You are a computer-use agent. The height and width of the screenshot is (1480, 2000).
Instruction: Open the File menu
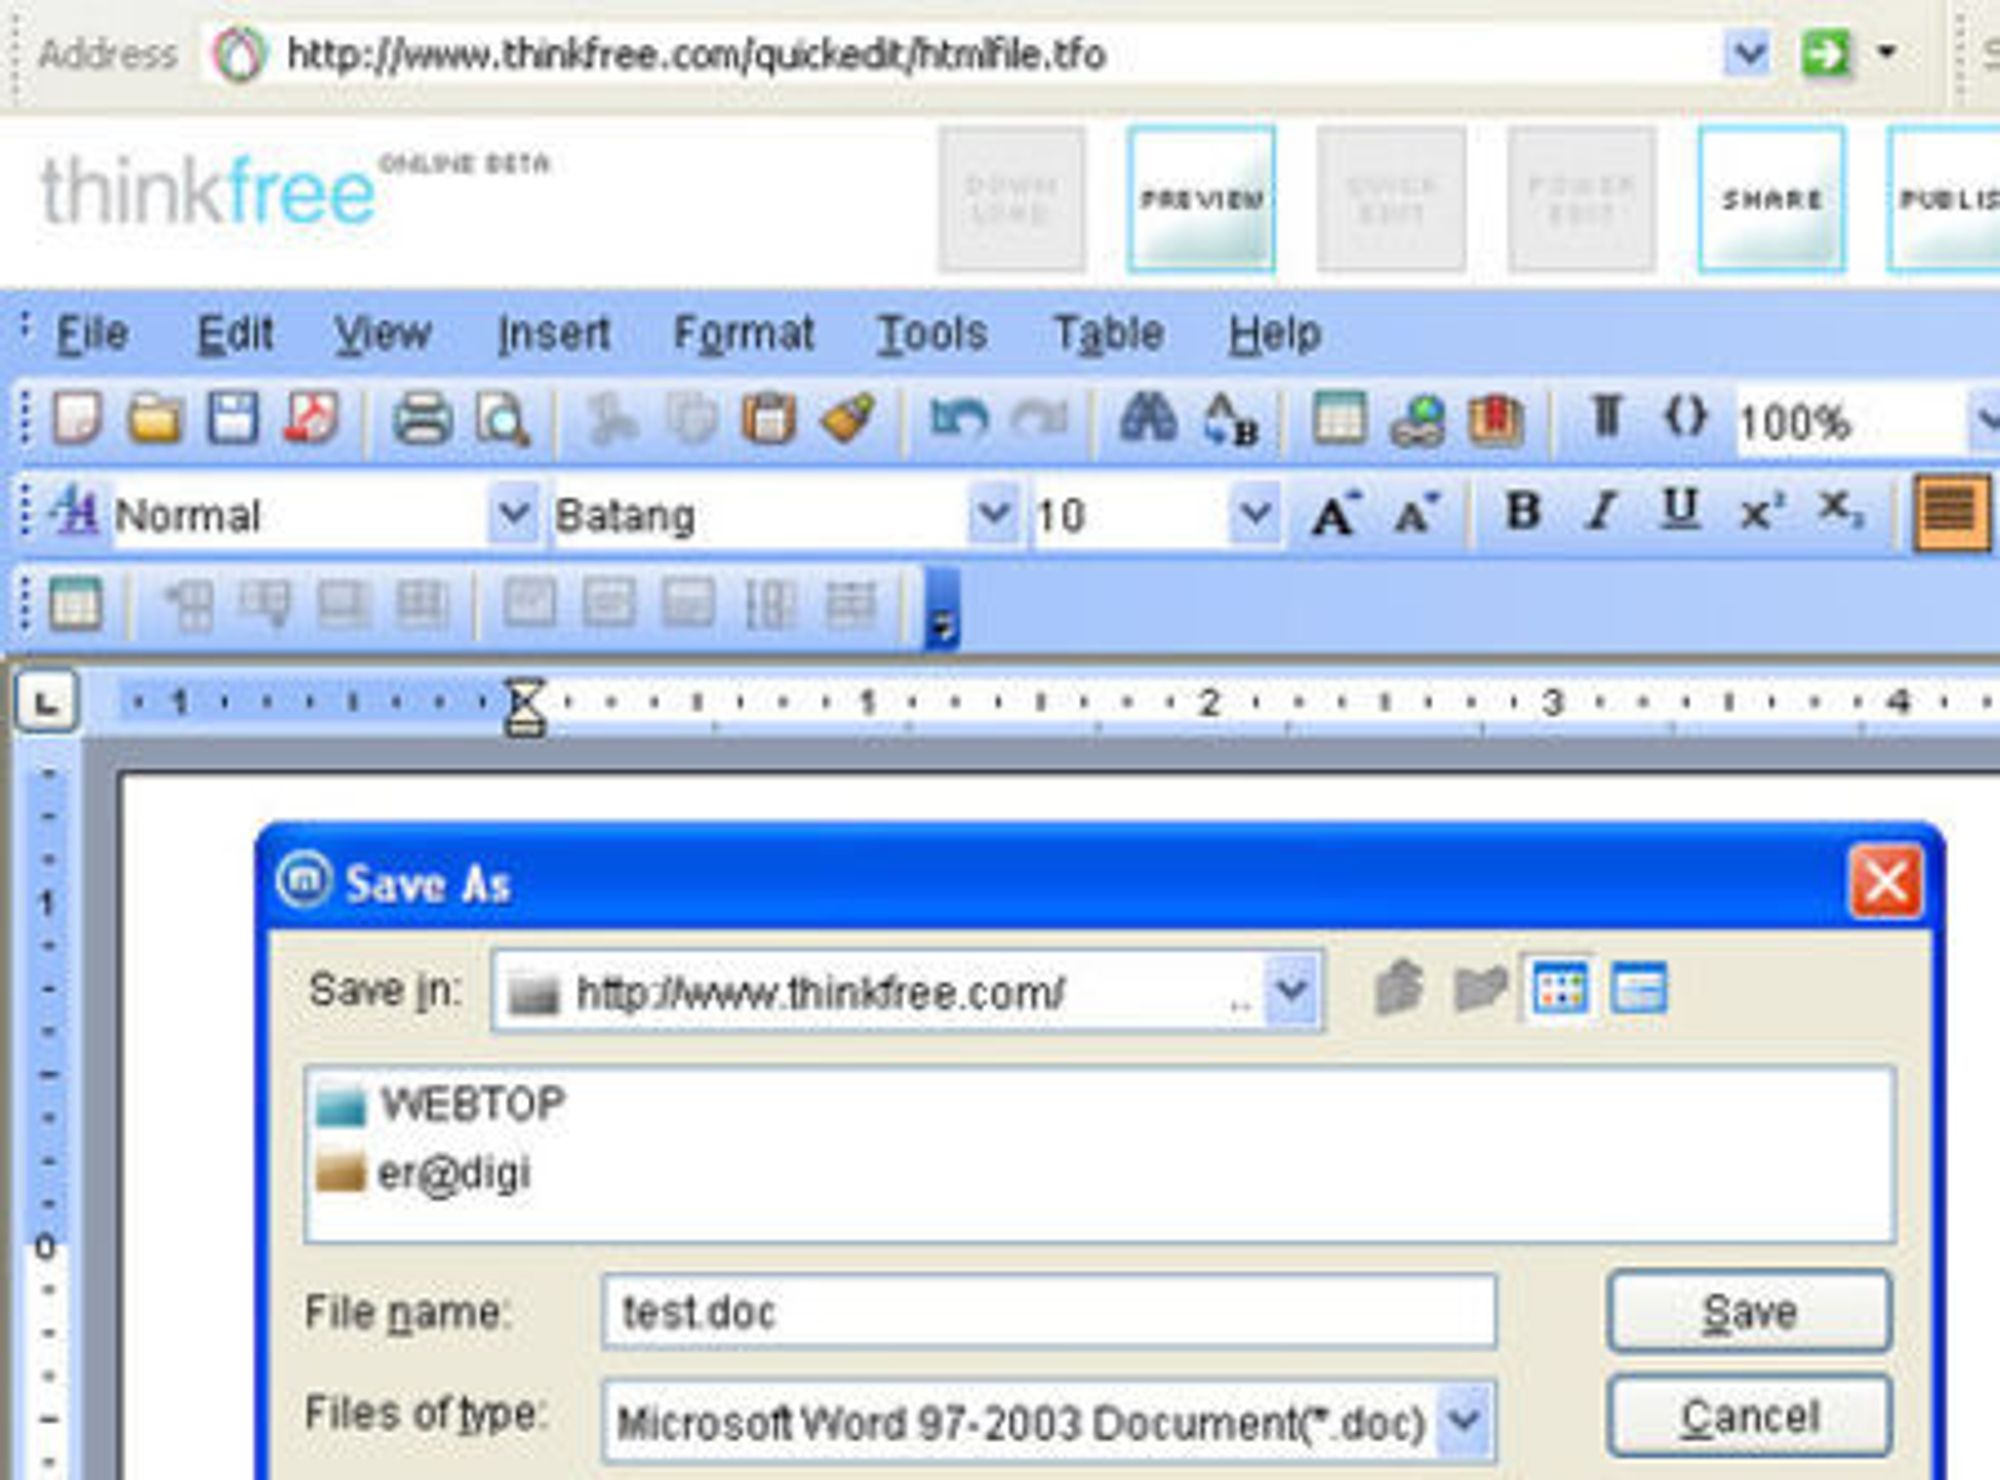92,333
